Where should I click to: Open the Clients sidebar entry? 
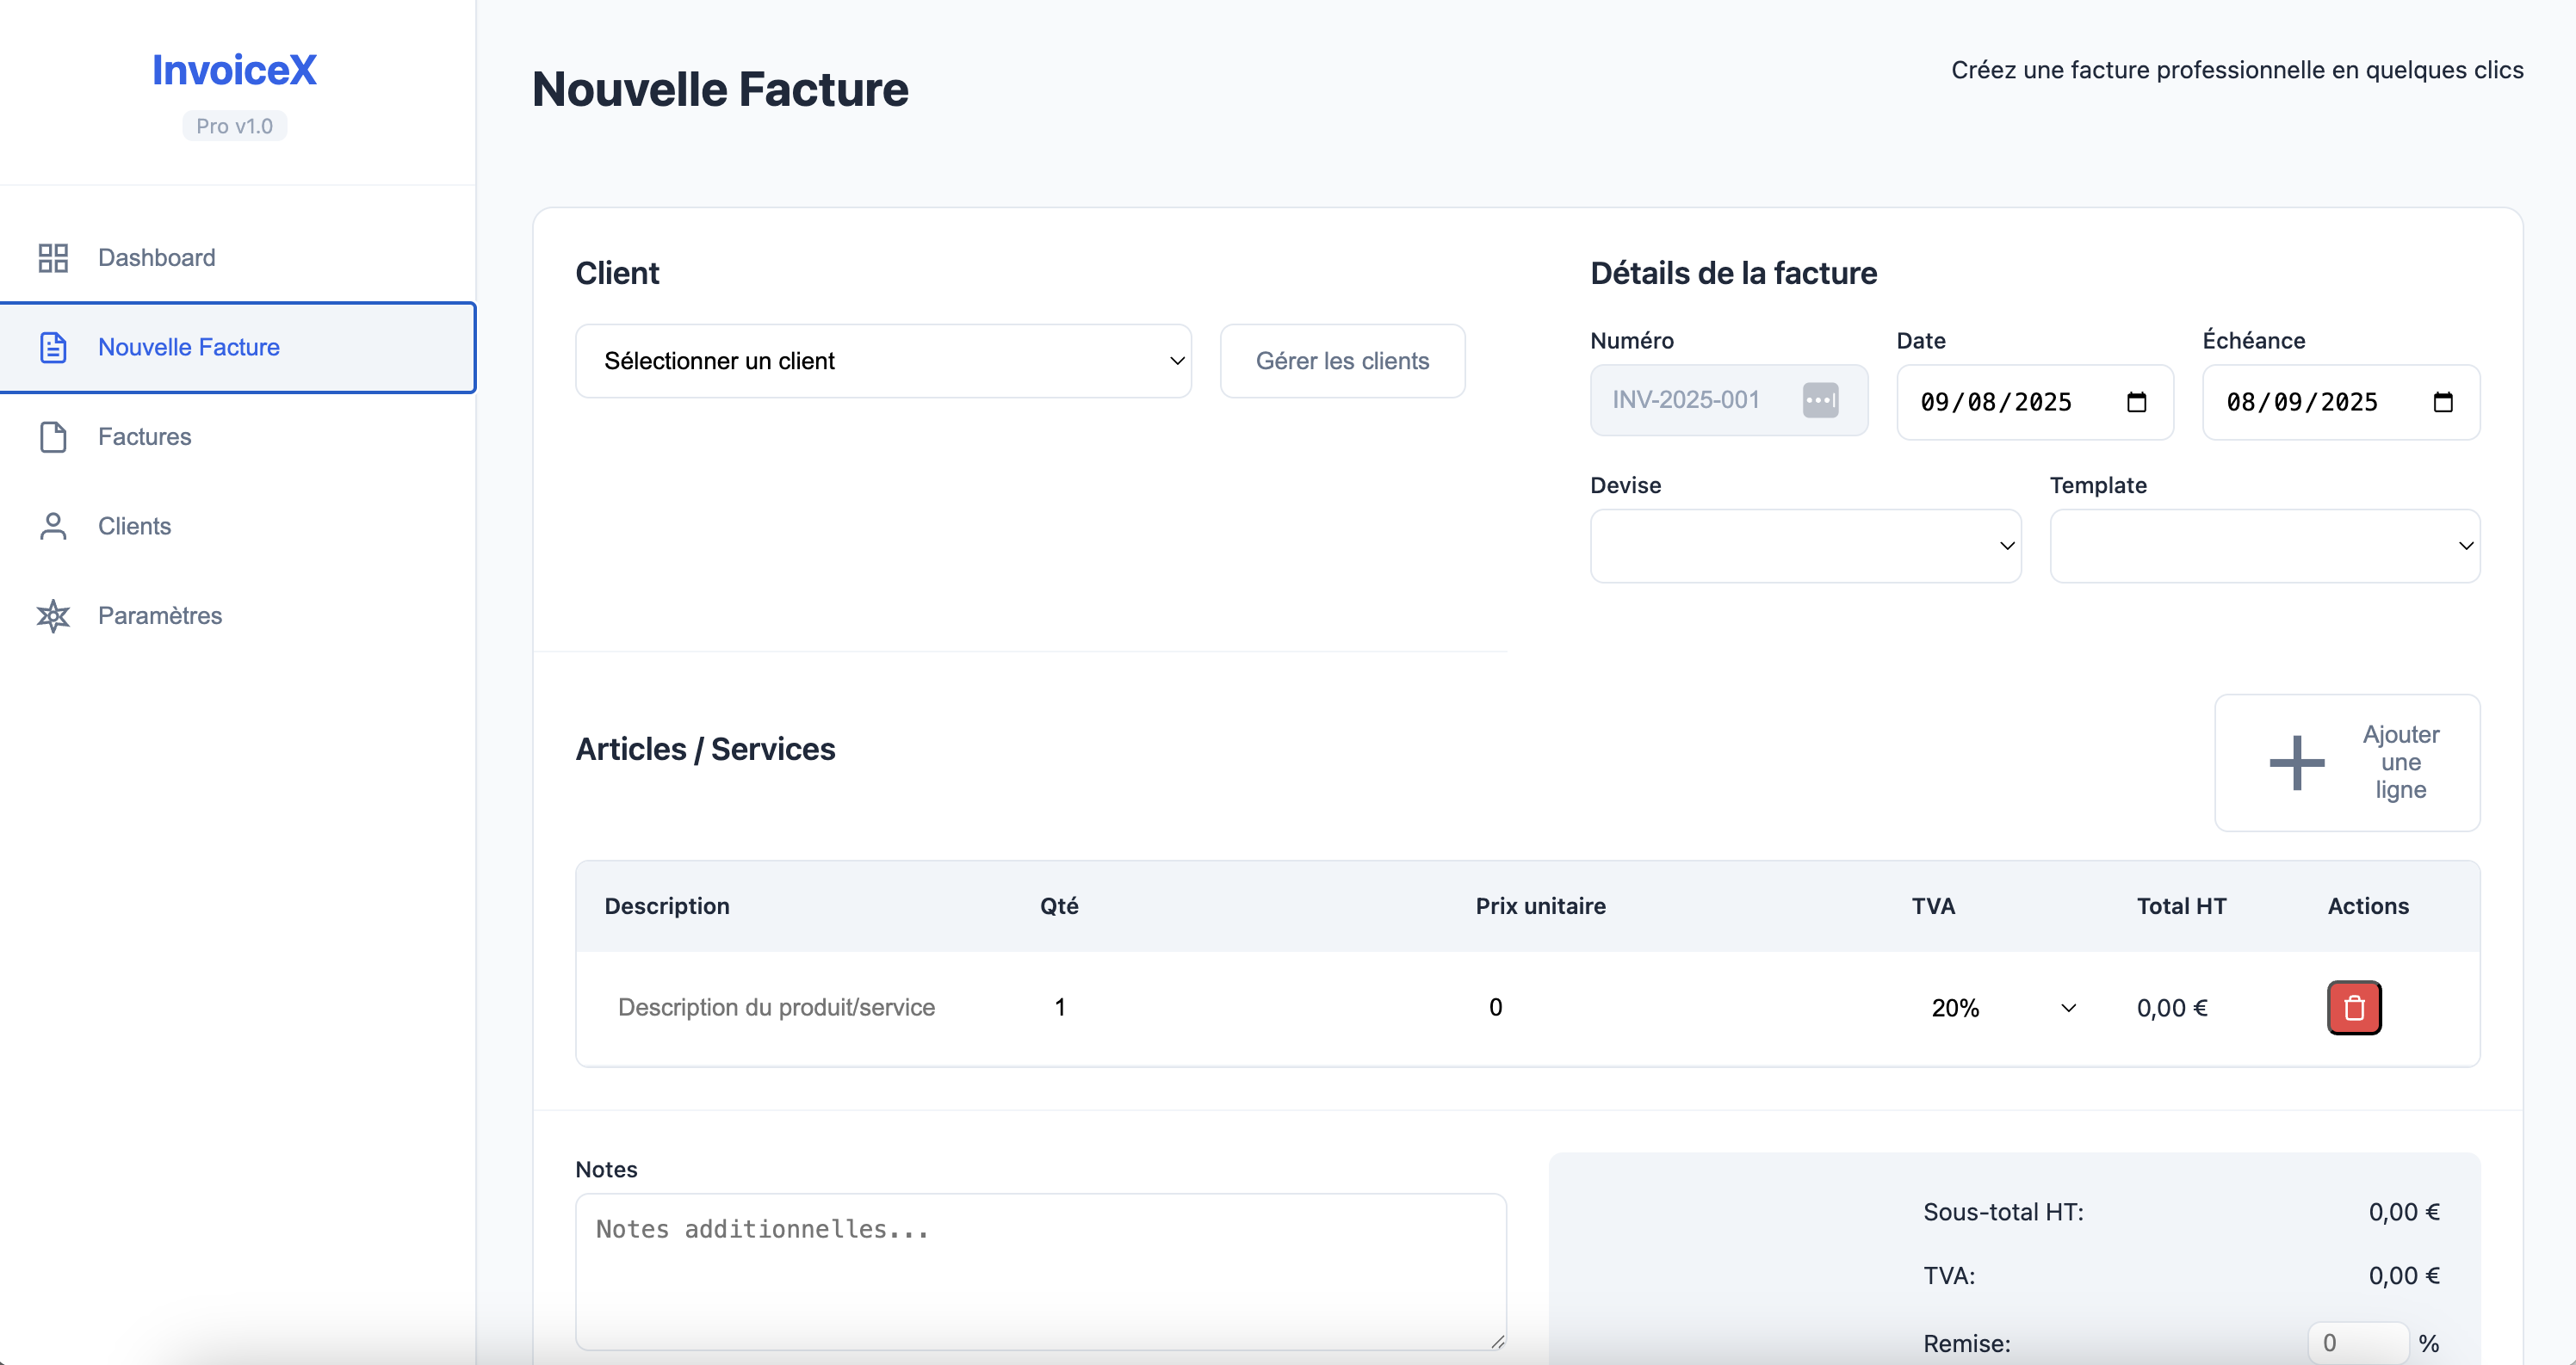[x=238, y=526]
